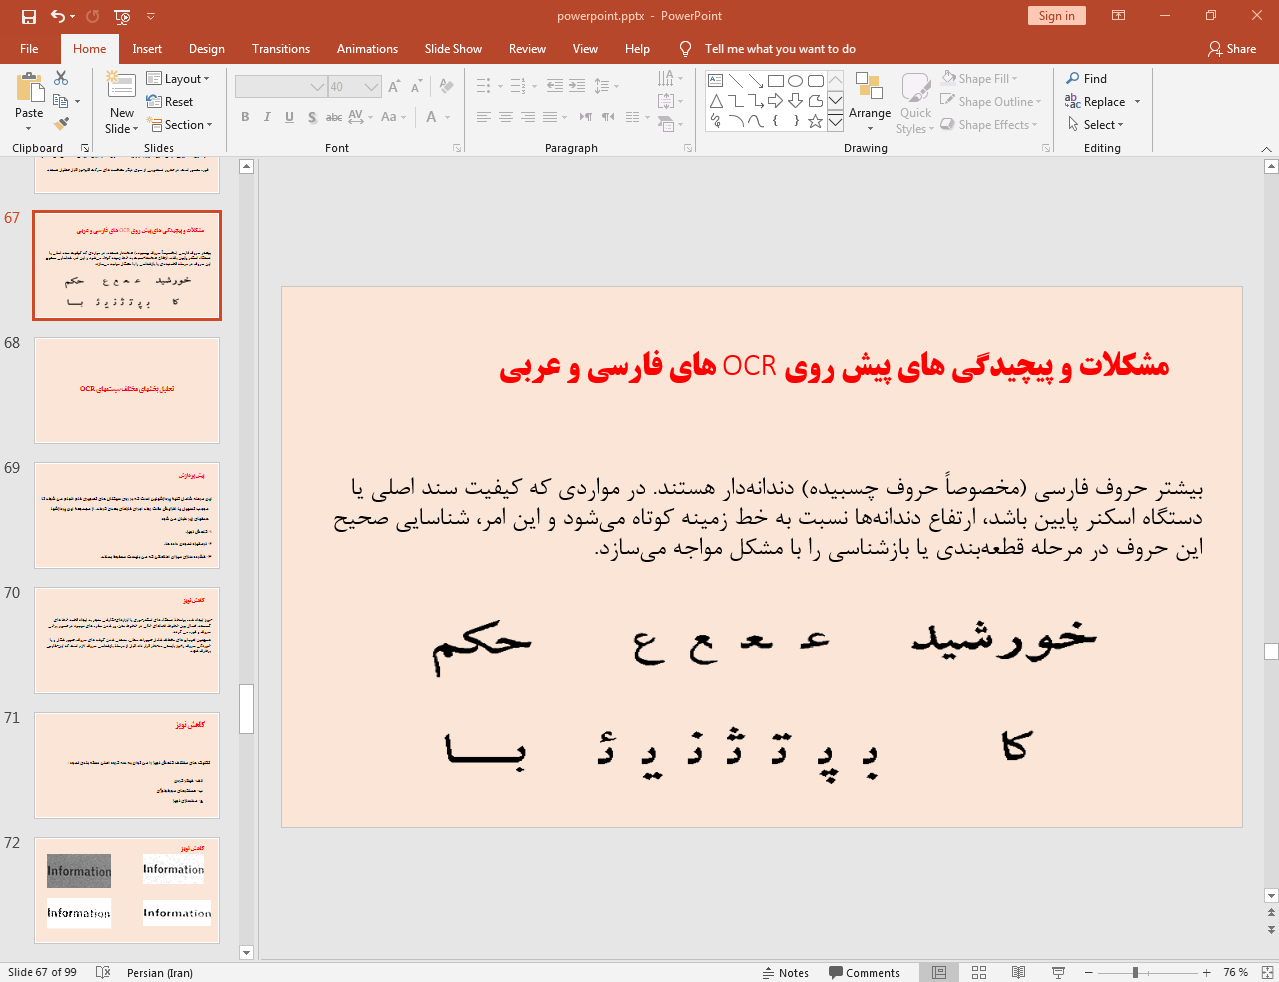This screenshot has height=982, width=1279.
Task: Click Start From Beginning presentation icon
Action: (x=122, y=16)
